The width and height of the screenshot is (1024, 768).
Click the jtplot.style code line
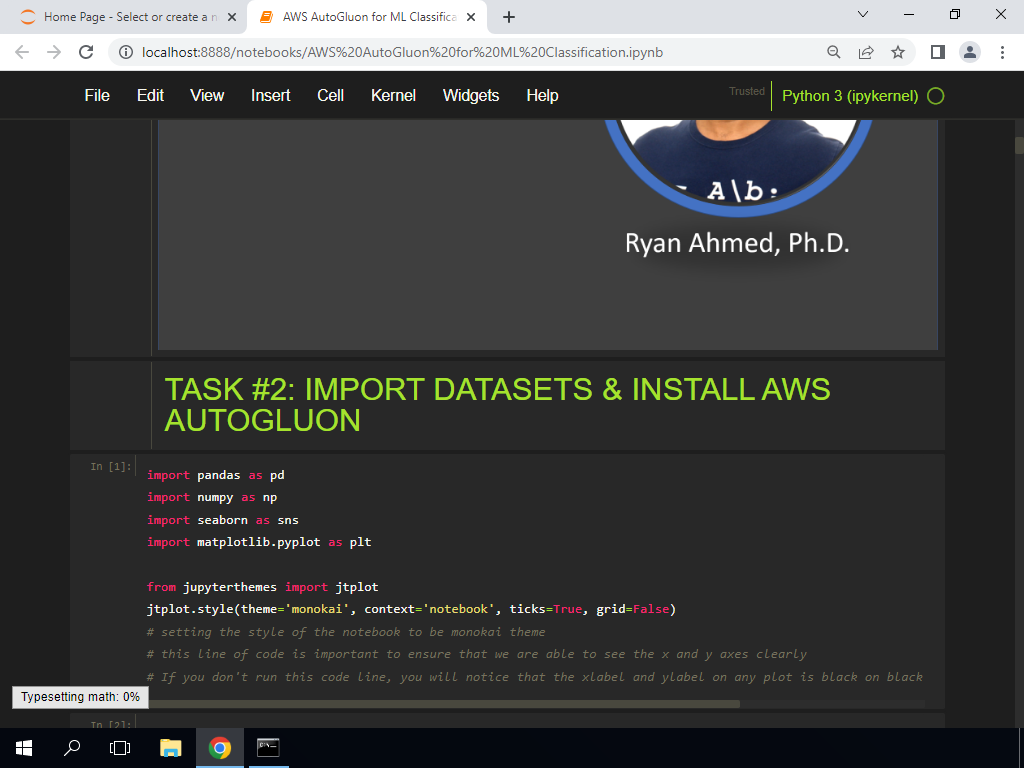tap(411, 609)
